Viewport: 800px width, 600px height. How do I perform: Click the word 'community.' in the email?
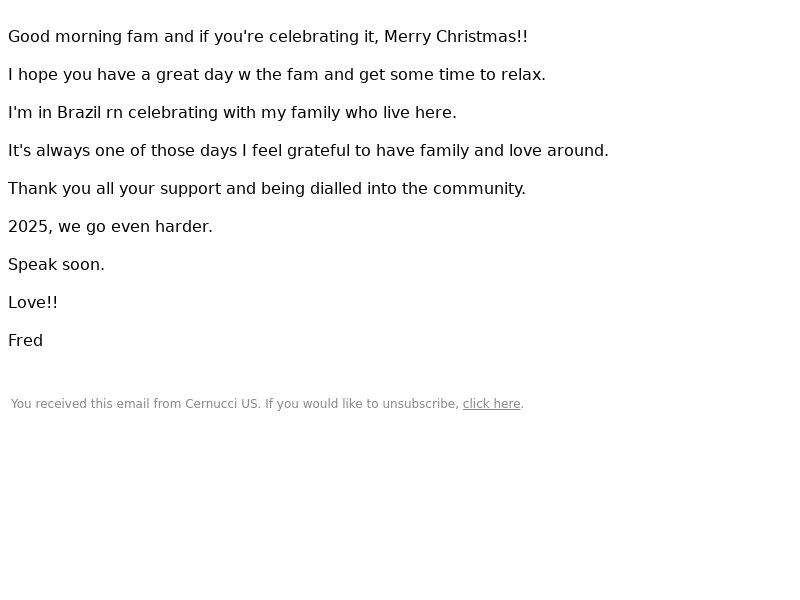(x=479, y=188)
